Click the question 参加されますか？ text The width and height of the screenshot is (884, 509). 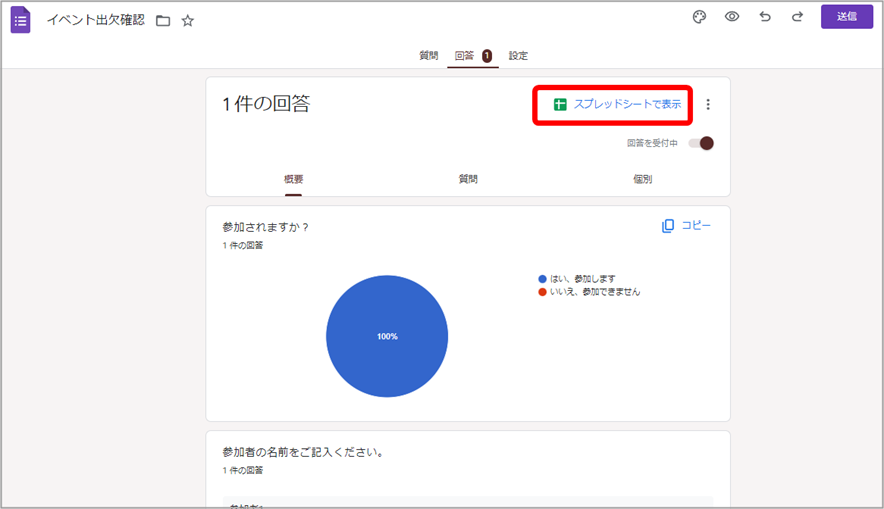266,227
